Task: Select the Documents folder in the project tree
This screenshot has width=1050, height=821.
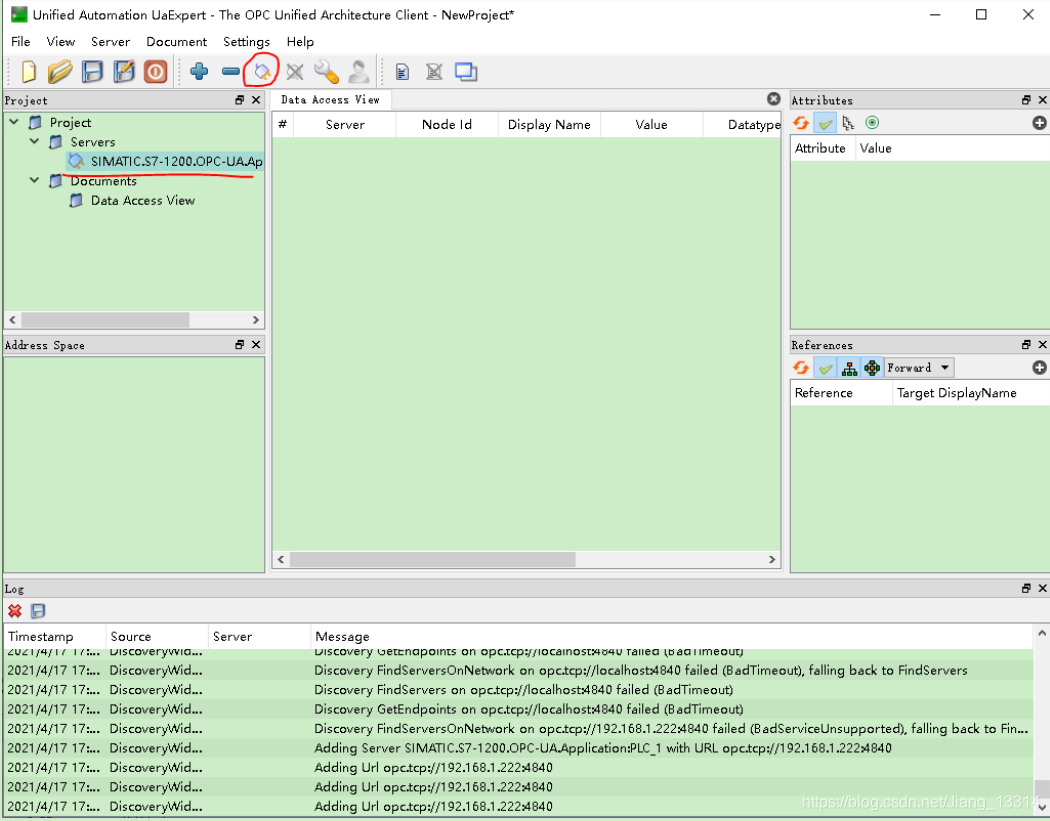Action: pos(103,181)
